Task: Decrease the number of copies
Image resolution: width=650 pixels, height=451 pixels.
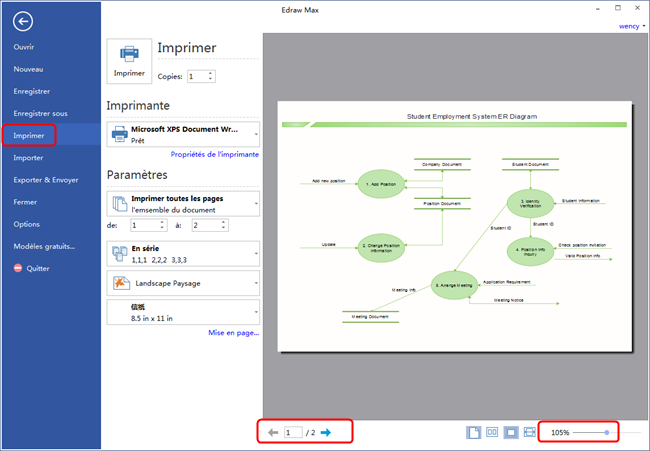Action: coord(211,79)
